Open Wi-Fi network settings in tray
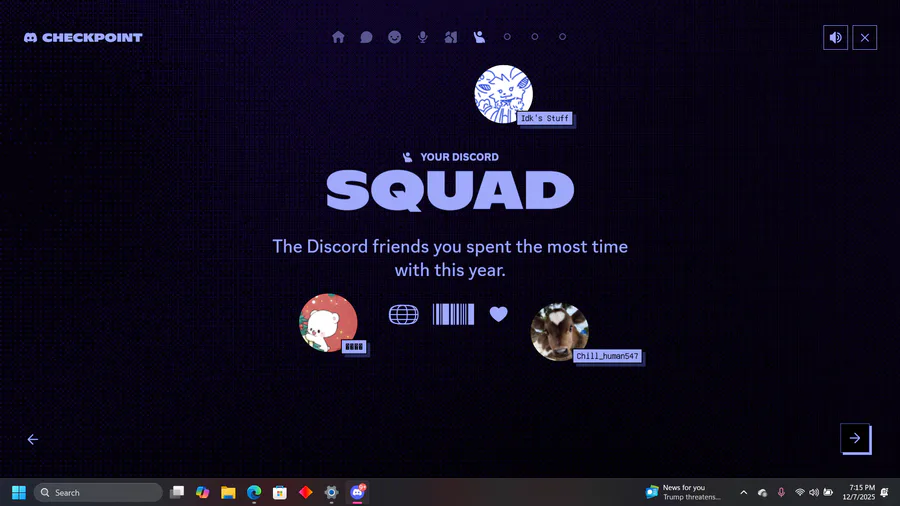The height and width of the screenshot is (506, 900). 800,492
